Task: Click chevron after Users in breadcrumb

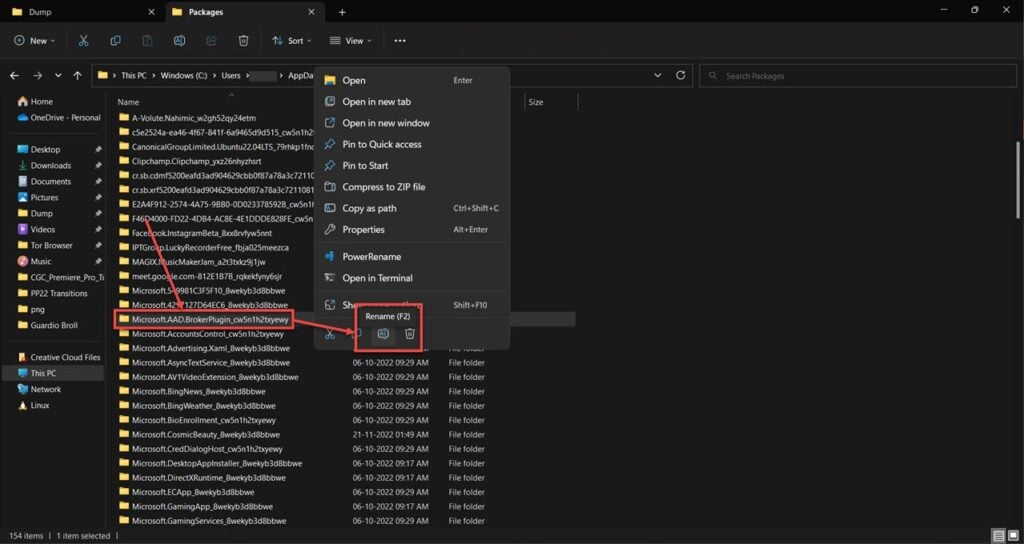Action: click(x=246, y=76)
